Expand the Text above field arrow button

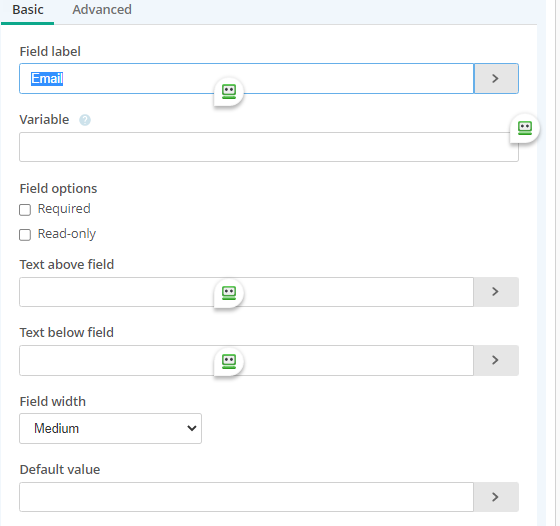pos(496,292)
